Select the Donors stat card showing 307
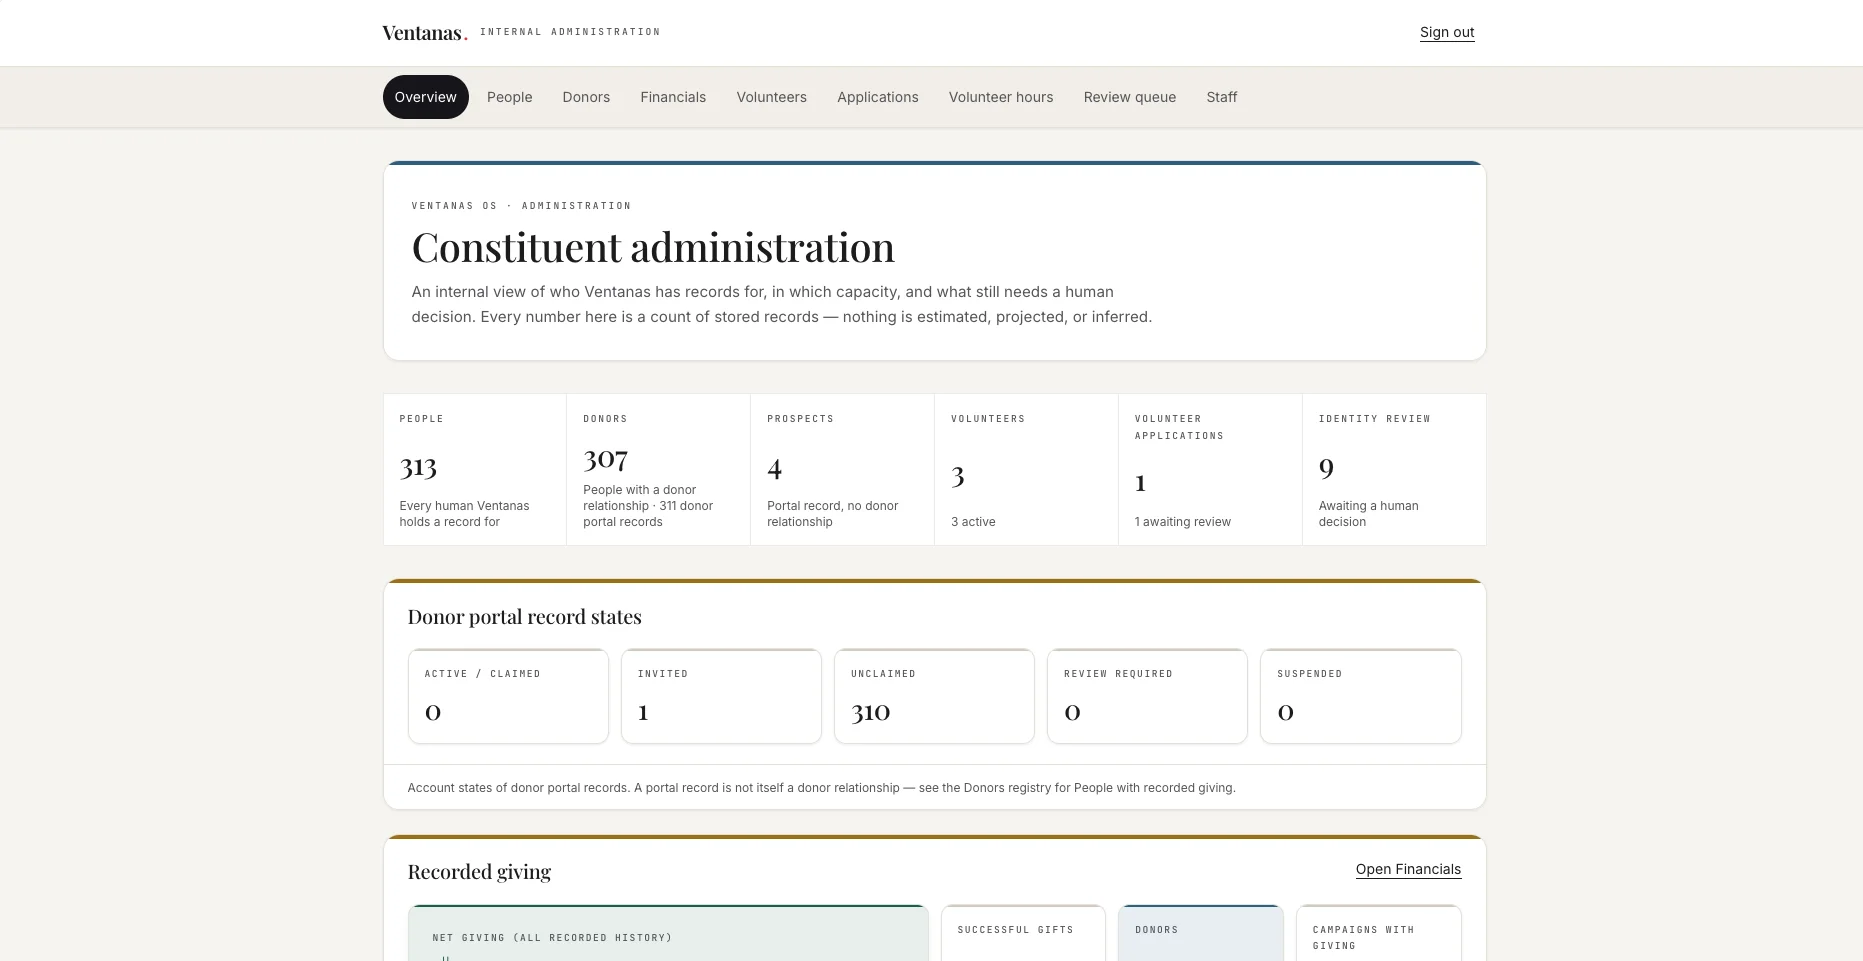 pos(658,469)
